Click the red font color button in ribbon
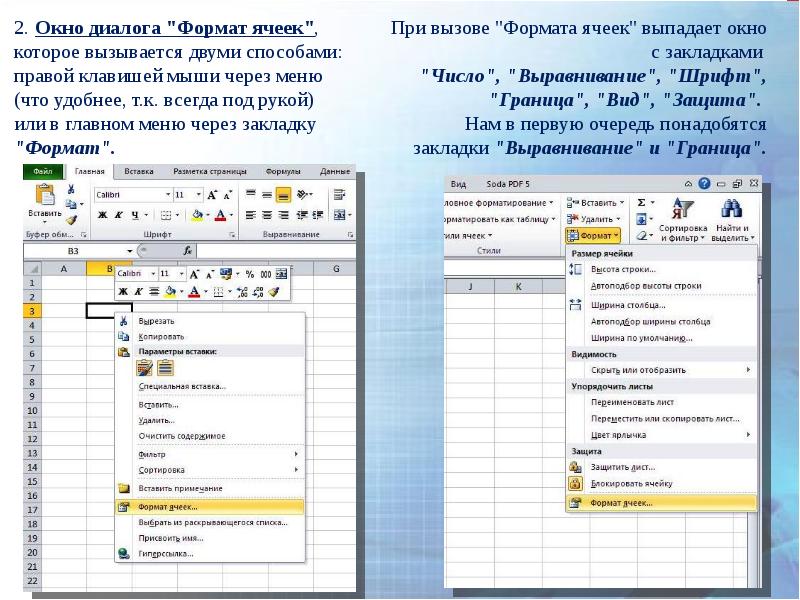 tap(218, 214)
